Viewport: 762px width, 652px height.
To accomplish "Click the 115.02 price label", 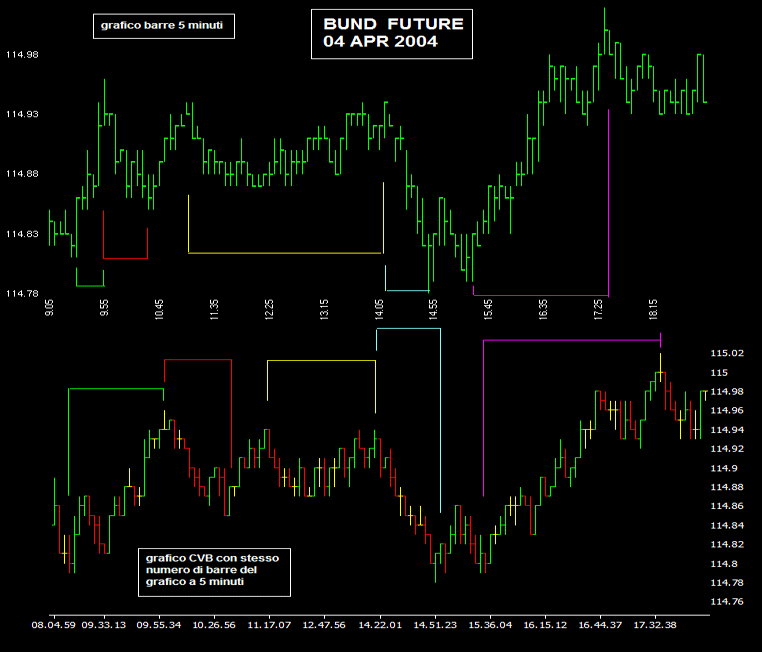I will [x=727, y=353].
